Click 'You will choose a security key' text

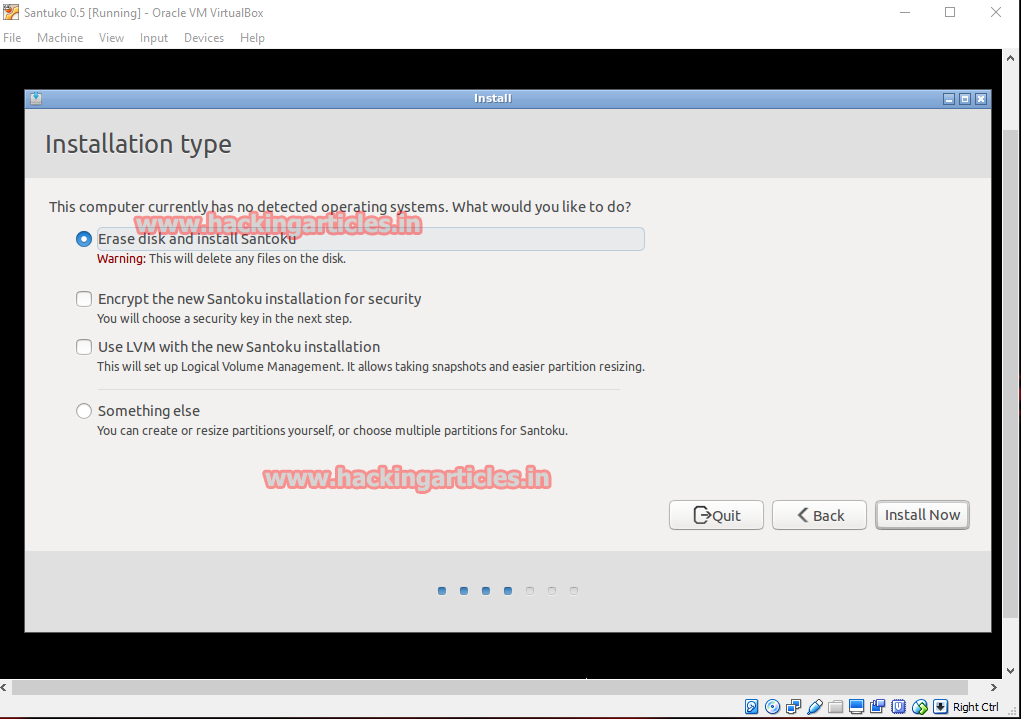coord(224,318)
